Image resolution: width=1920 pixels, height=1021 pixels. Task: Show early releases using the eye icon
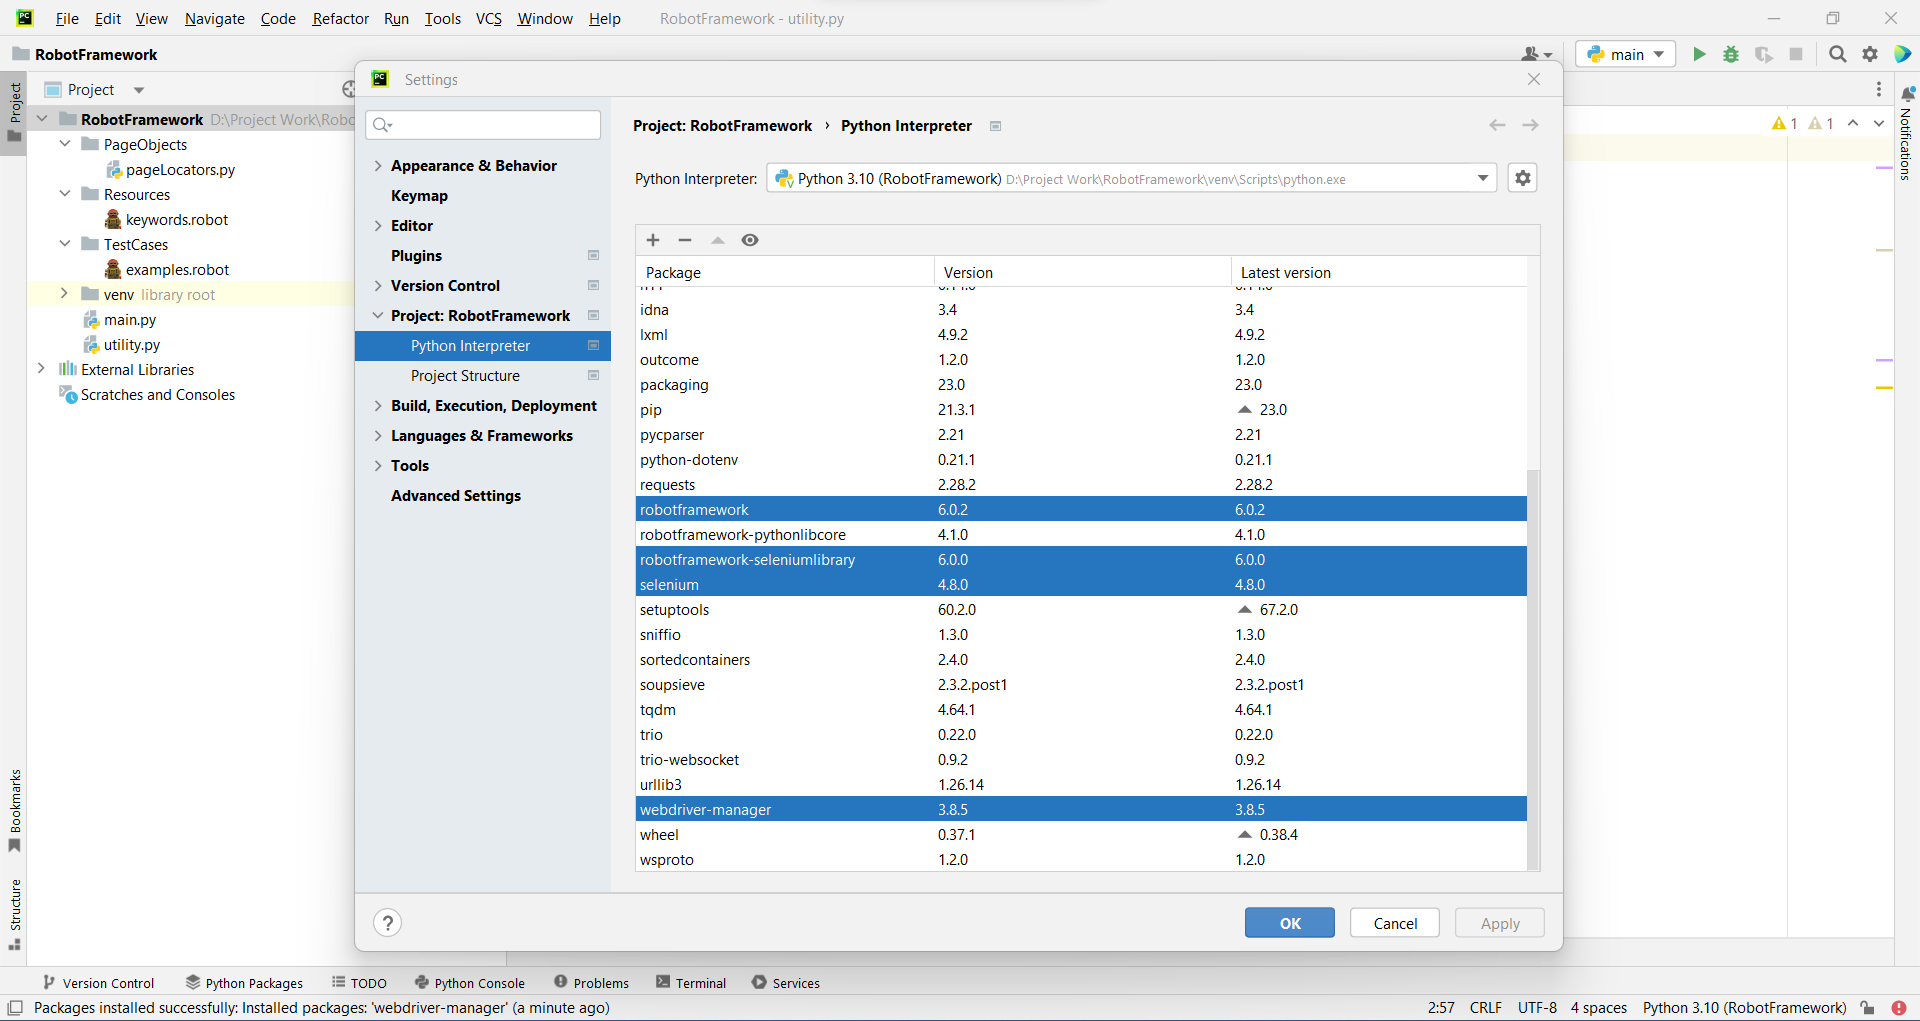pos(750,240)
